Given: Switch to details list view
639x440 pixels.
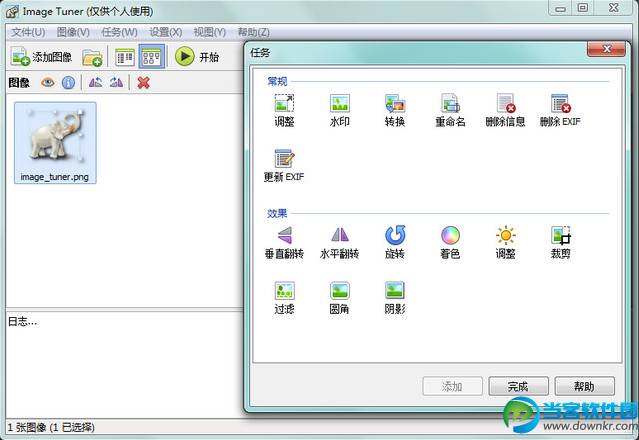Looking at the screenshot, I should [125, 57].
